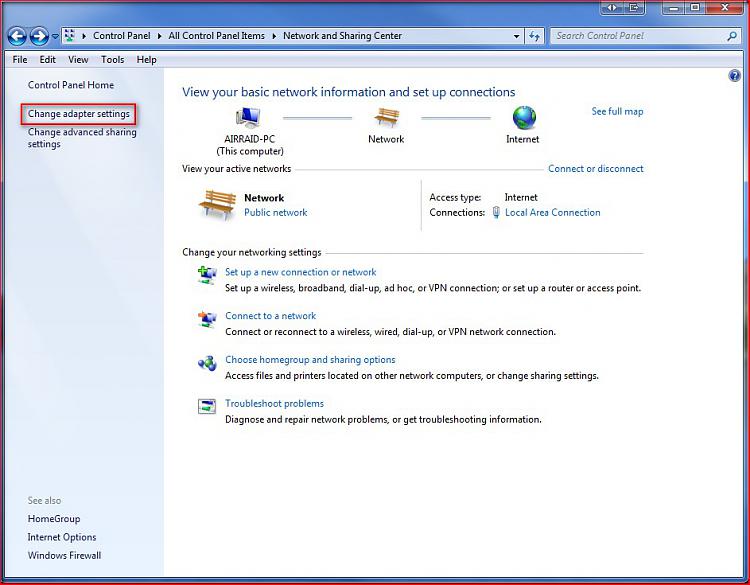Screen dimensions: 750x585
Task: Click the Network bench icon in map
Action: tap(386, 117)
